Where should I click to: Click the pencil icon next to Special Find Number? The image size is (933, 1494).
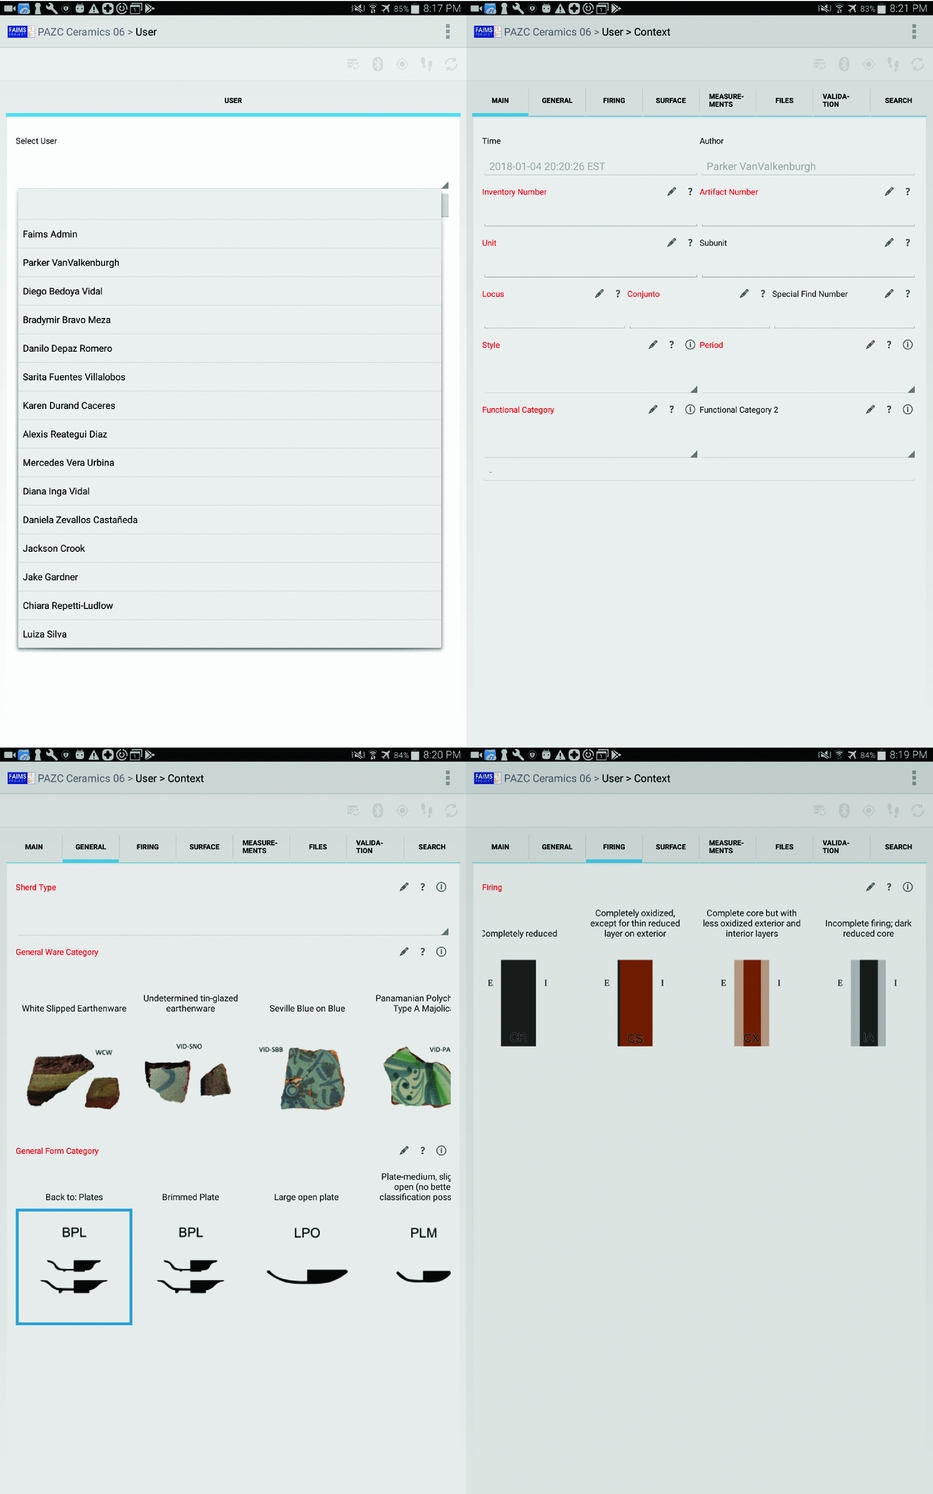click(888, 294)
